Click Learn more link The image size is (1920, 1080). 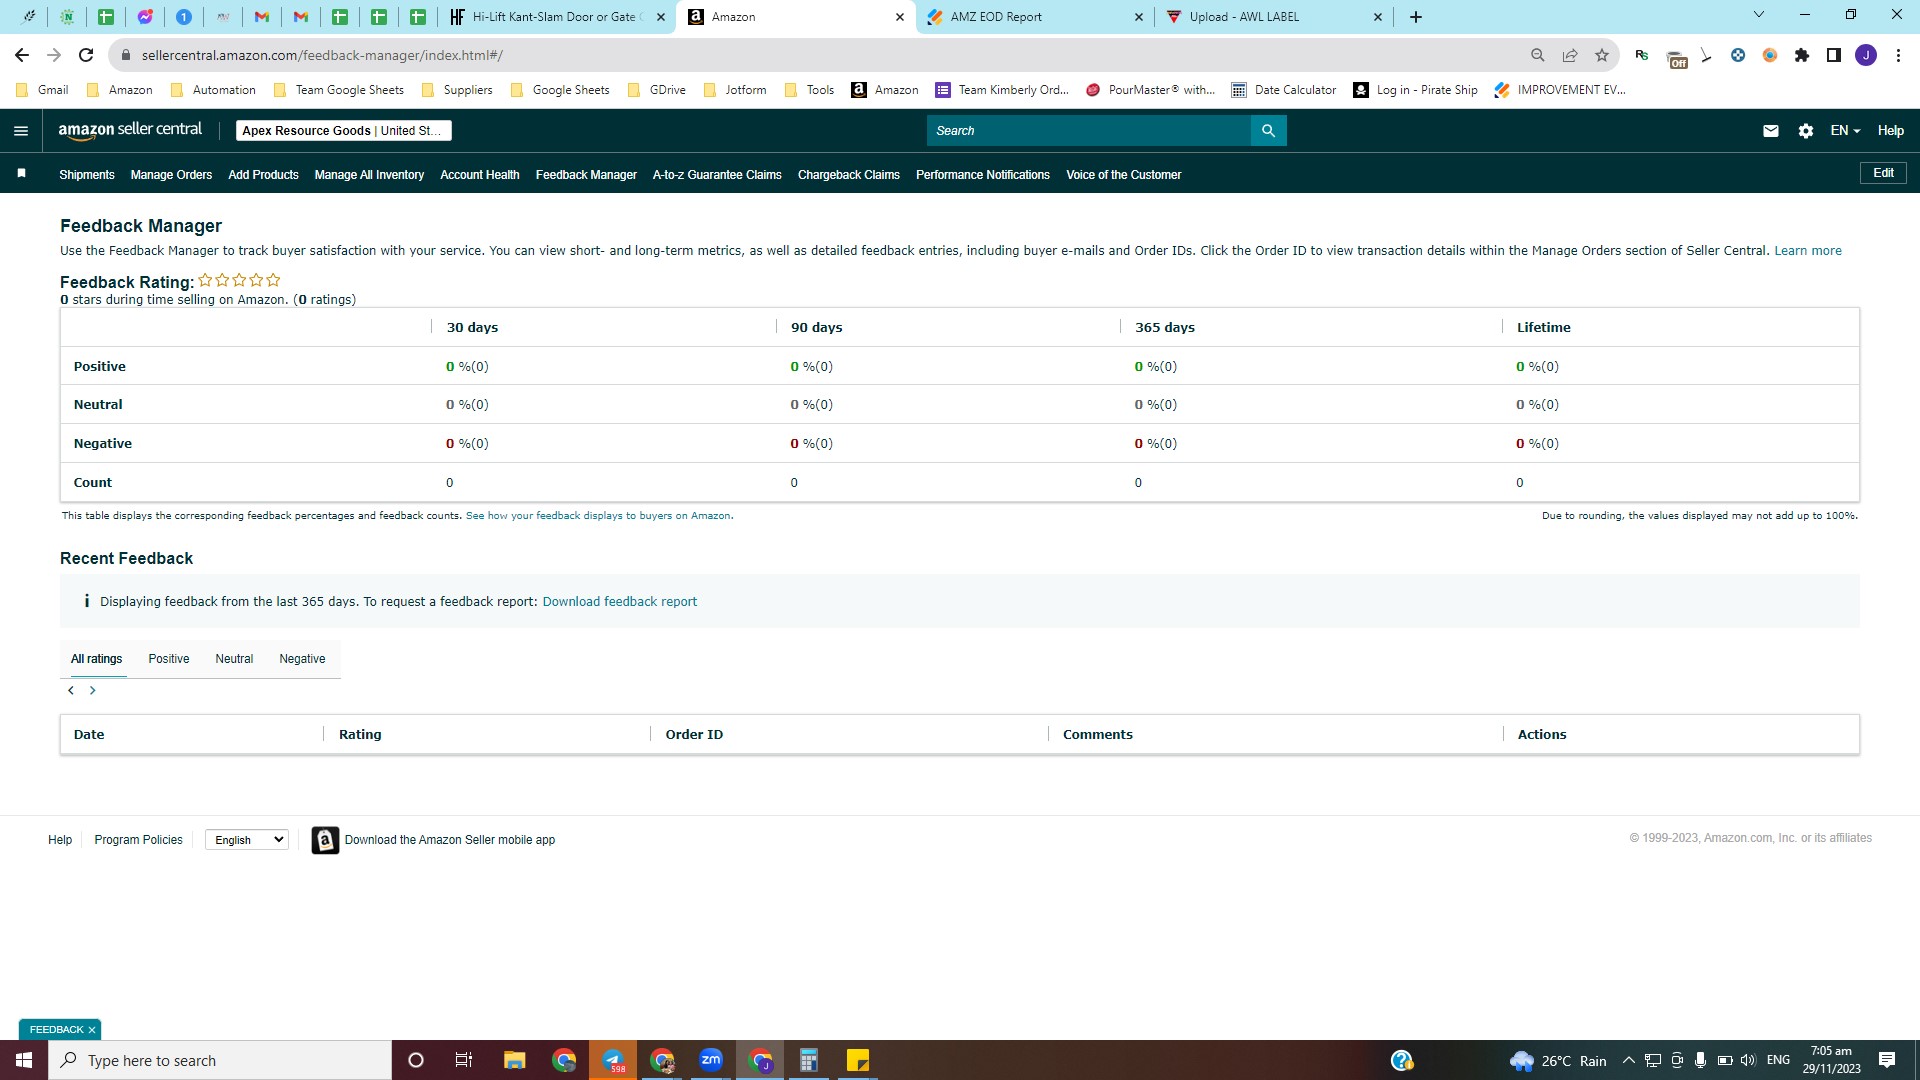coord(1808,251)
